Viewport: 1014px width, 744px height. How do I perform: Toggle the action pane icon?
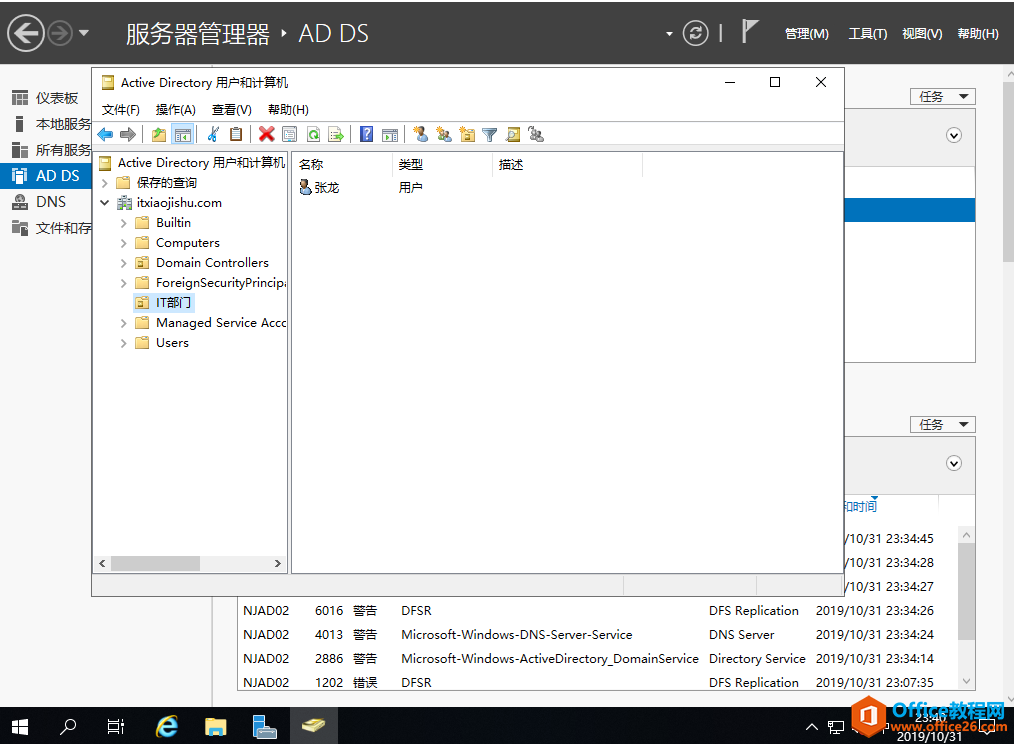(x=390, y=135)
